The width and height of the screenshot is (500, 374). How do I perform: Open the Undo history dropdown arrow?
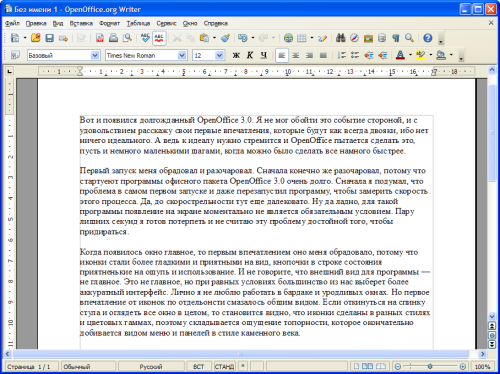(253, 38)
